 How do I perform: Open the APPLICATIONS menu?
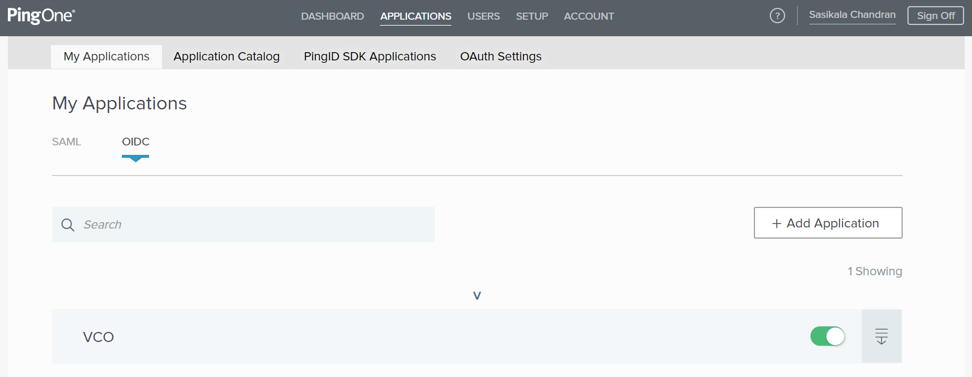coord(416,16)
